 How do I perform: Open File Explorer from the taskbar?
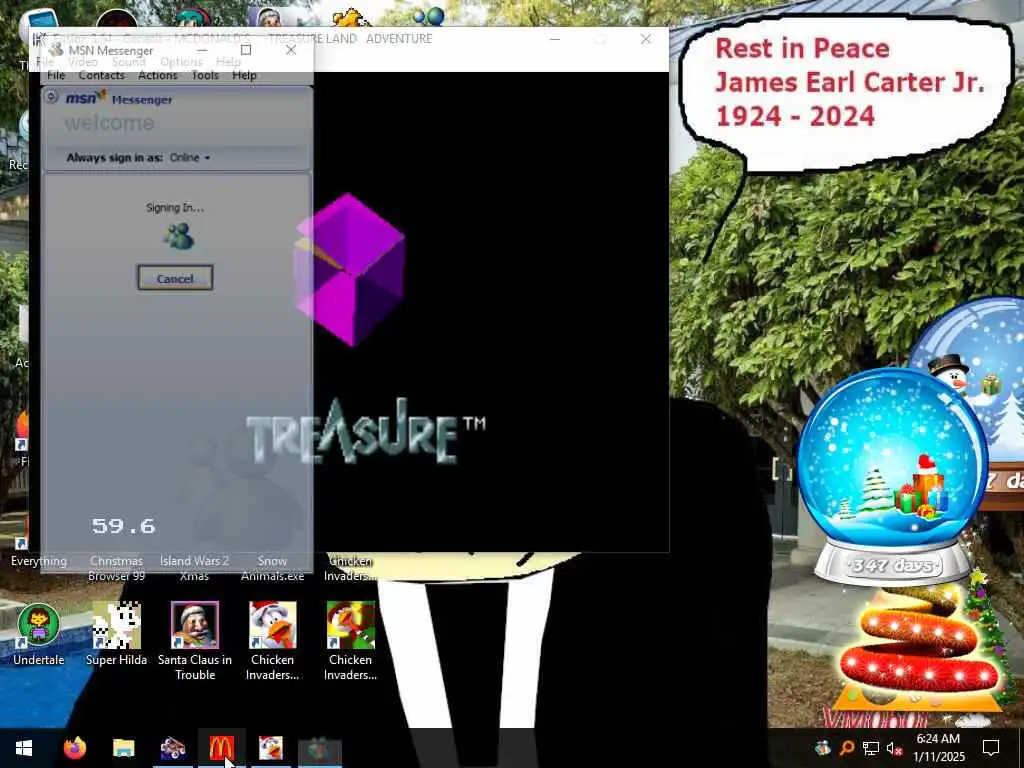123,748
